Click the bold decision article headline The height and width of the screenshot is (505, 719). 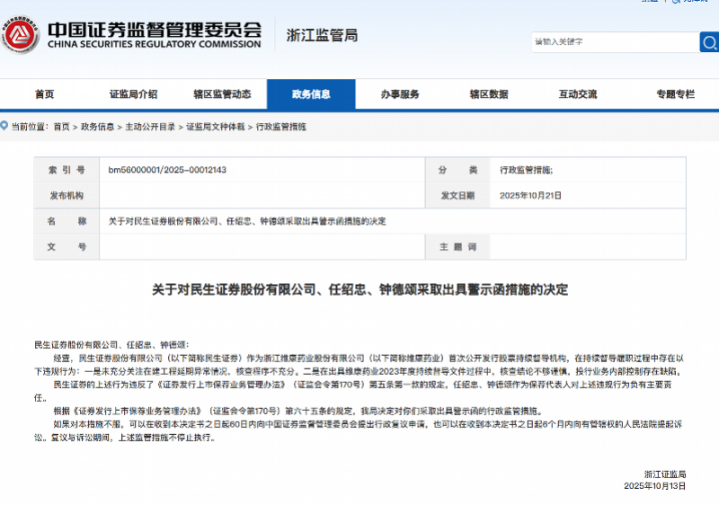coord(359,290)
